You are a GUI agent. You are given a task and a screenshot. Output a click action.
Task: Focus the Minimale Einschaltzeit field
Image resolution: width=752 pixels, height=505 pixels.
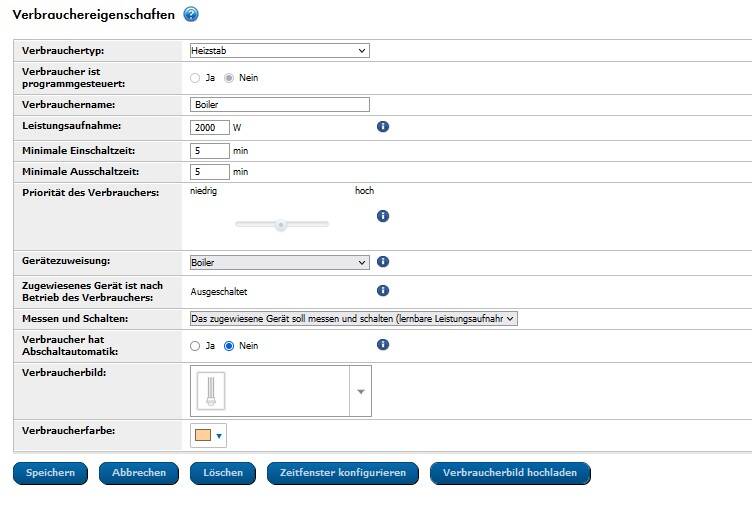pos(210,151)
